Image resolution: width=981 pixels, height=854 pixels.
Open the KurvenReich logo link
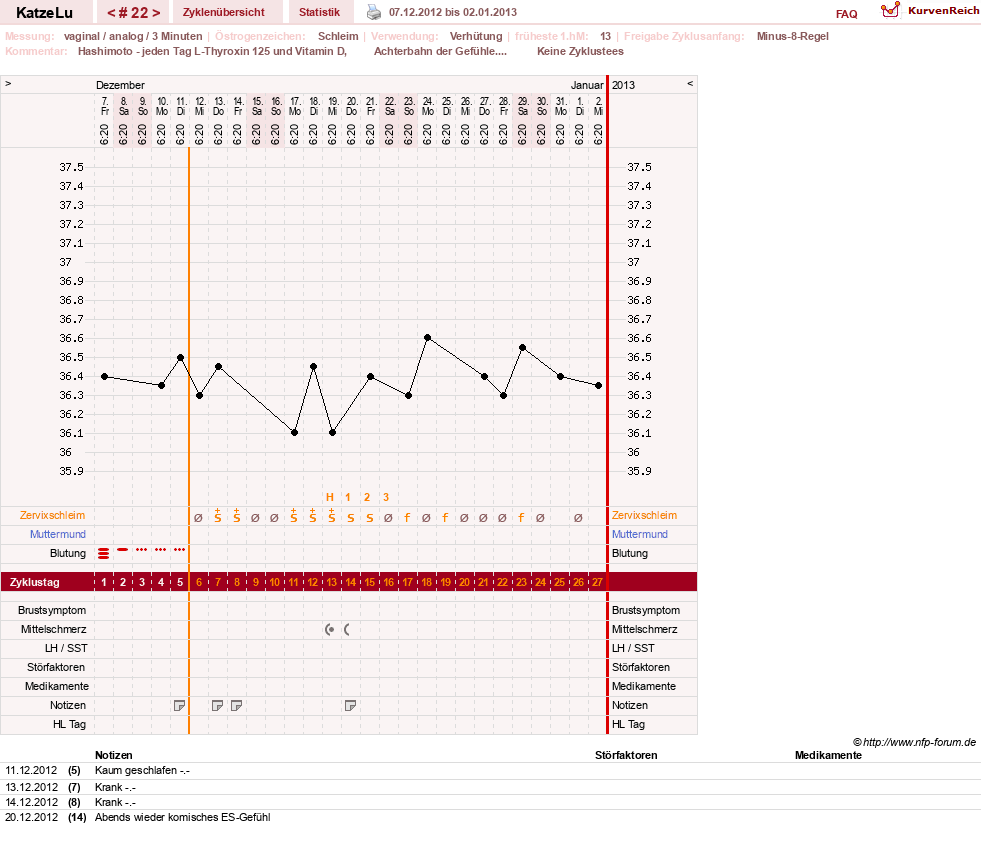pos(930,11)
